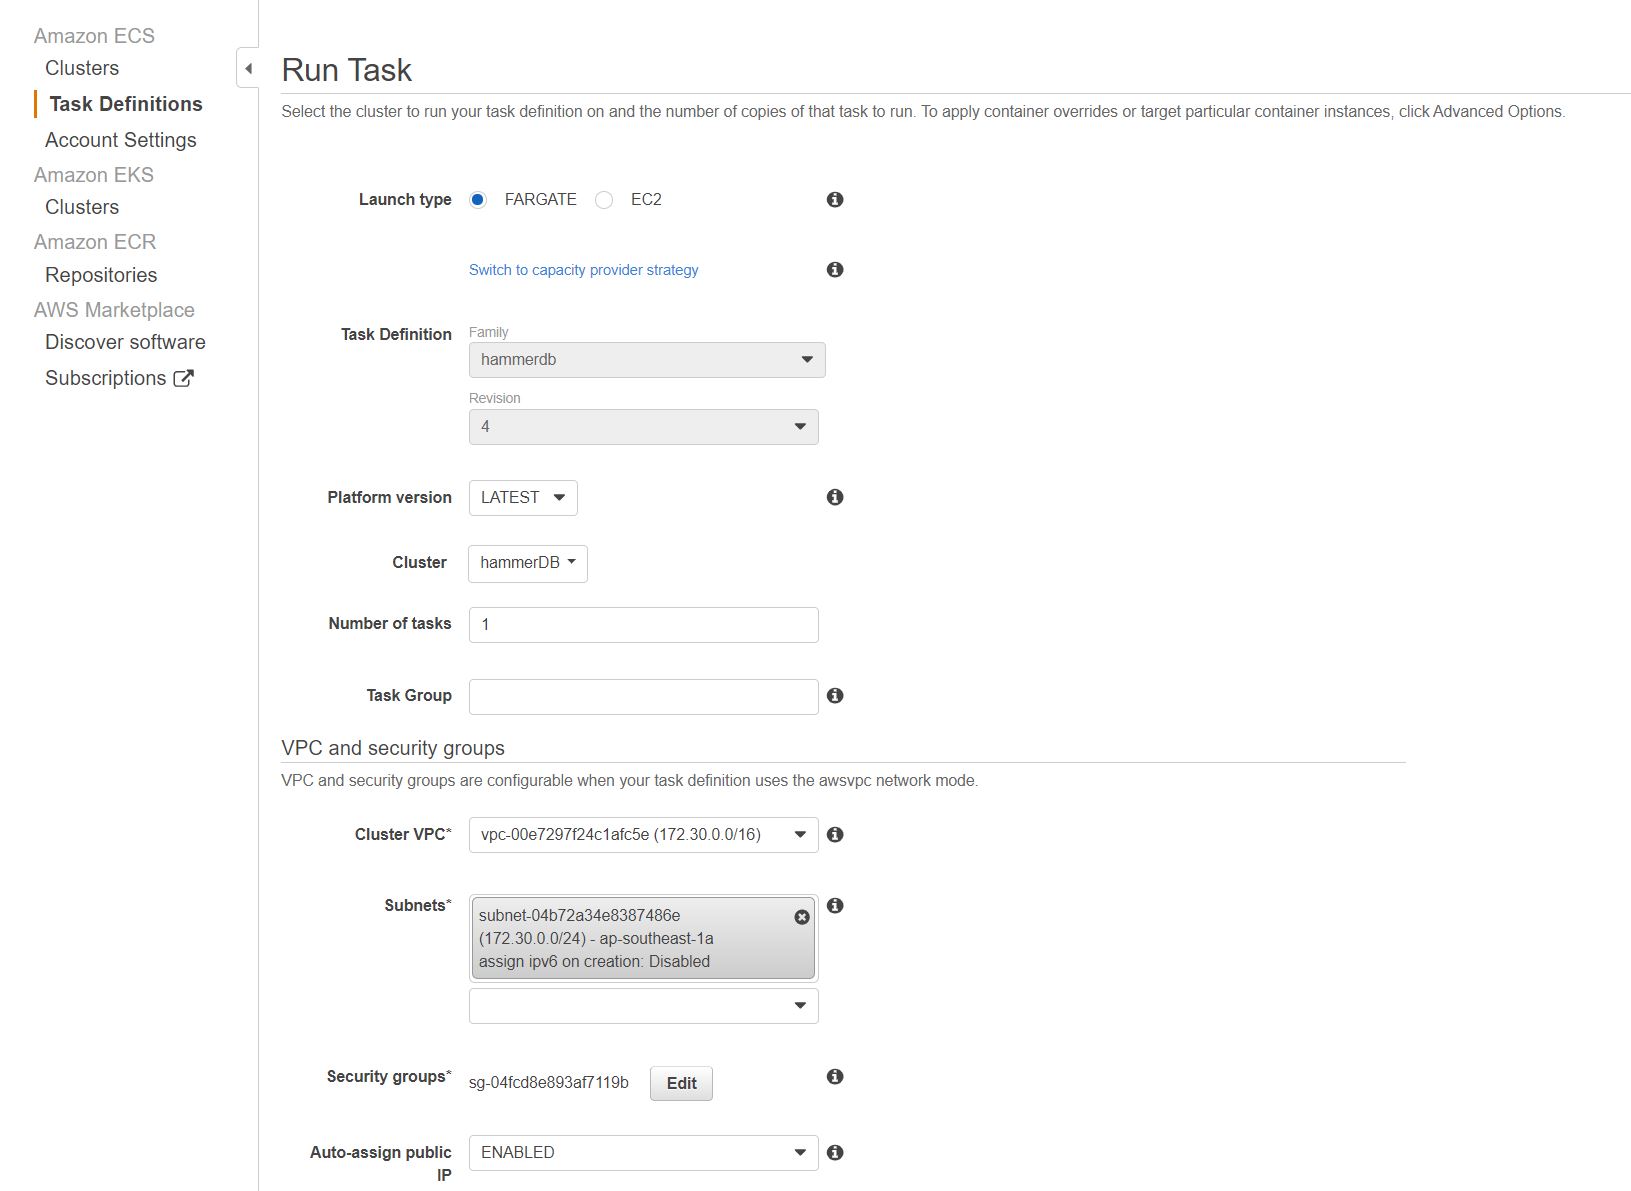Click info icon next to Platform version
This screenshot has height=1191, width=1631.
835,497
